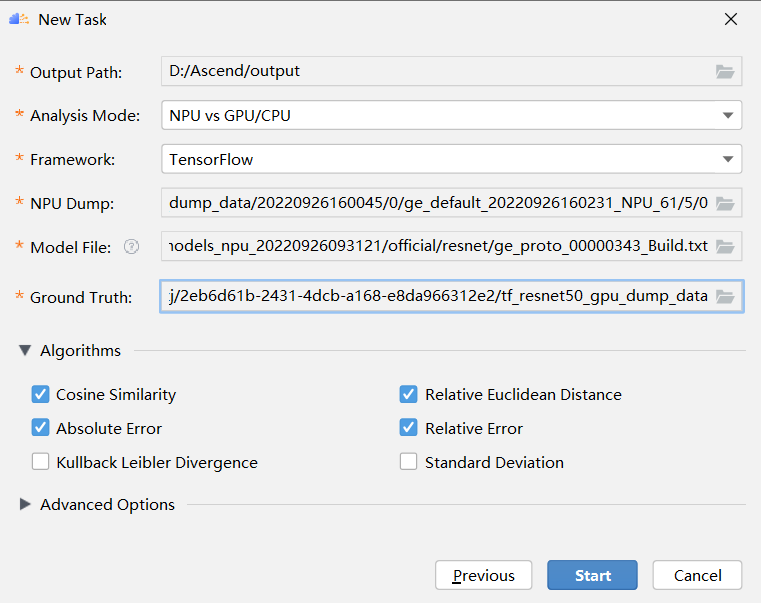Open the Analysis Mode dropdown
The width and height of the screenshot is (761, 603).
tap(451, 115)
